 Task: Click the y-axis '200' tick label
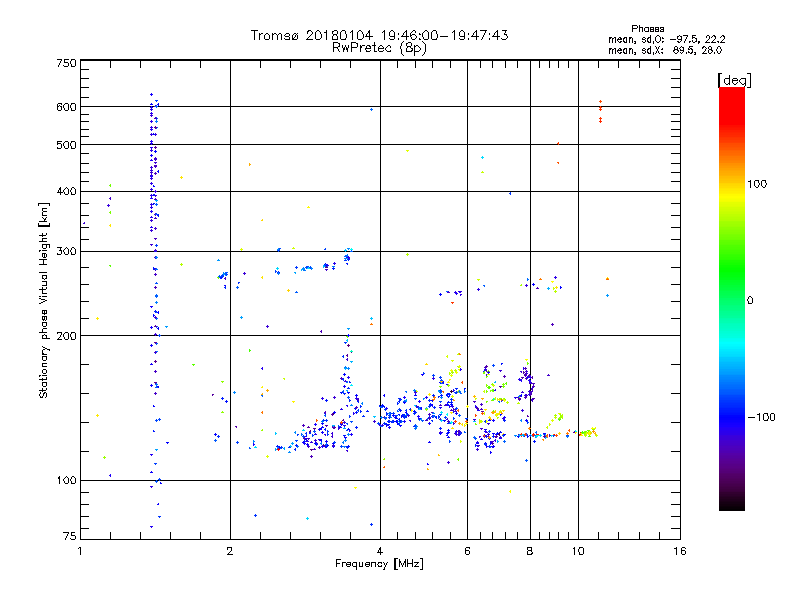(x=67, y=336)
